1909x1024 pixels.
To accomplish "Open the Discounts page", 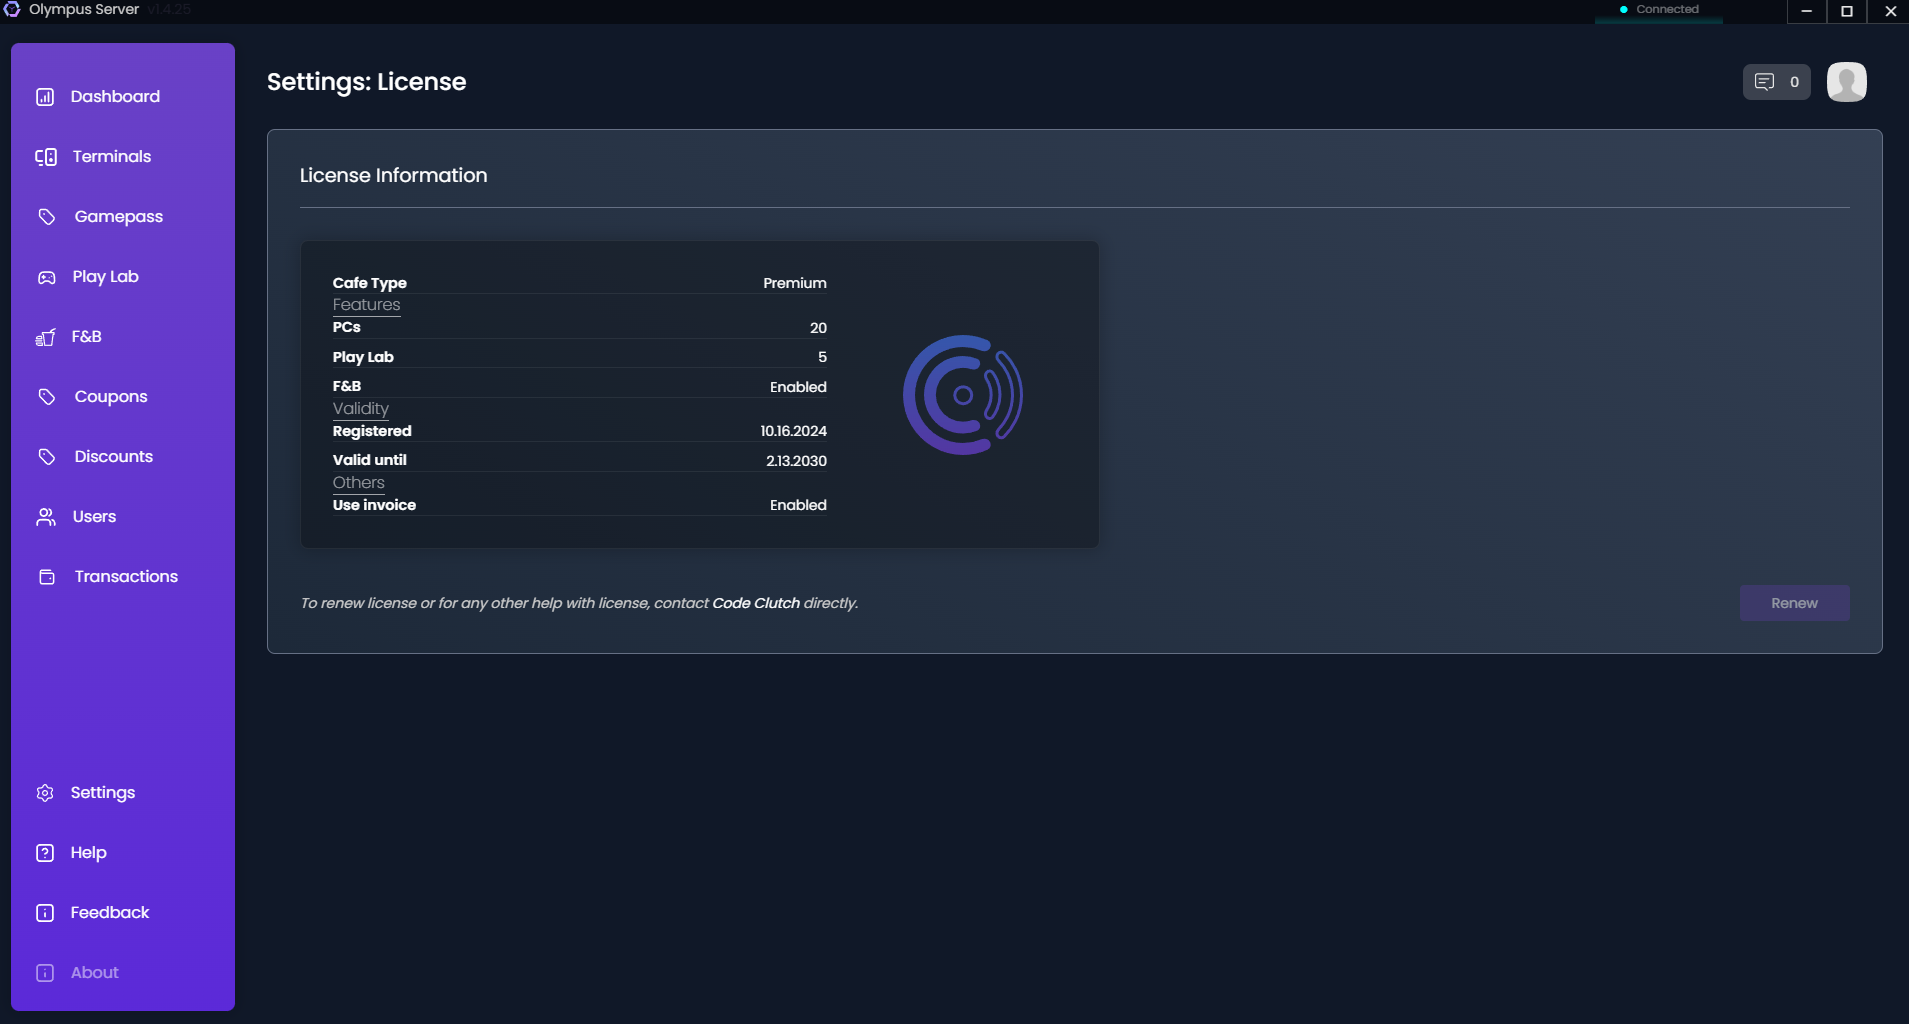I will [x=113, y=456].
